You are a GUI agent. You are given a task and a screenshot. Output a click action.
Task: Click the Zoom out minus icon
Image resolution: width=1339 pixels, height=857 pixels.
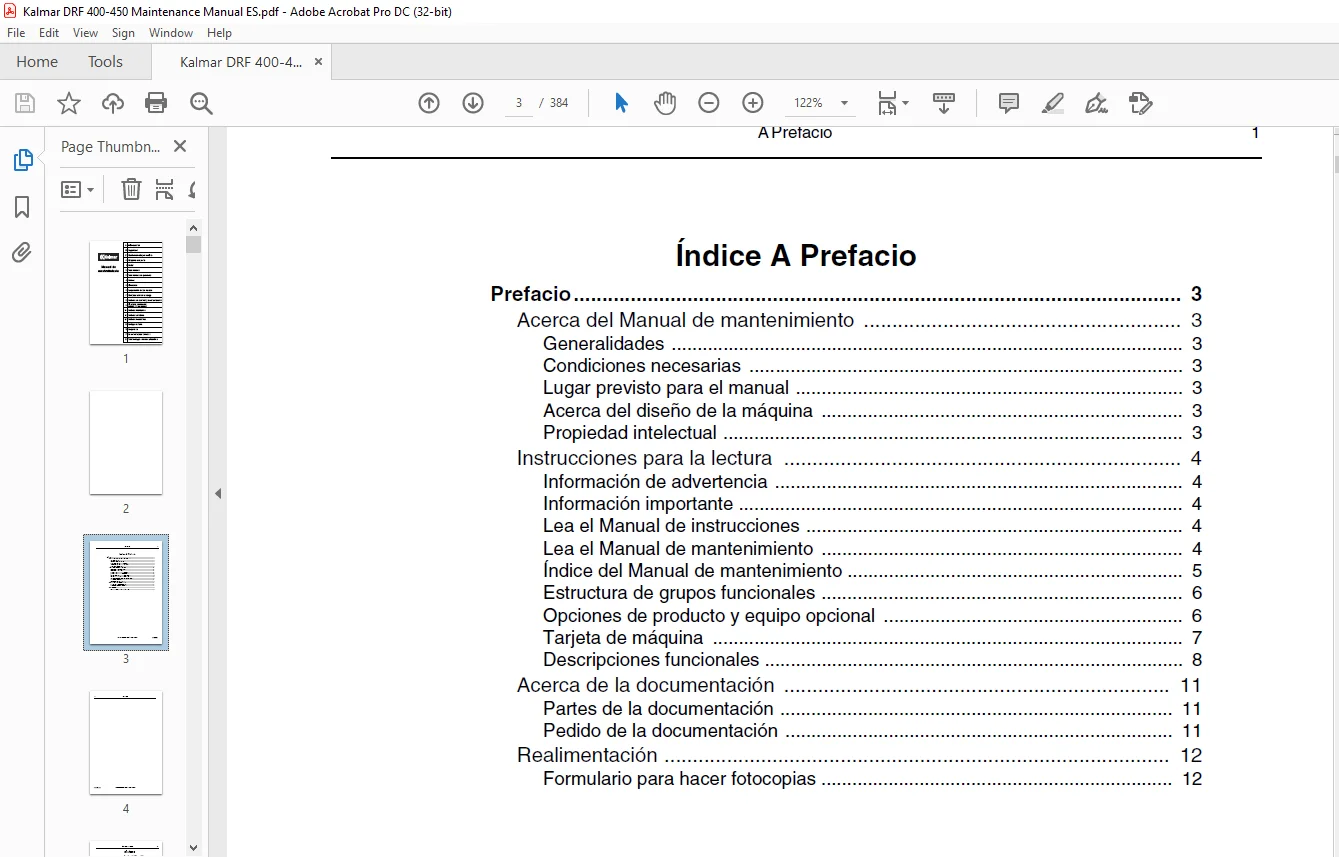pos(709,103)
